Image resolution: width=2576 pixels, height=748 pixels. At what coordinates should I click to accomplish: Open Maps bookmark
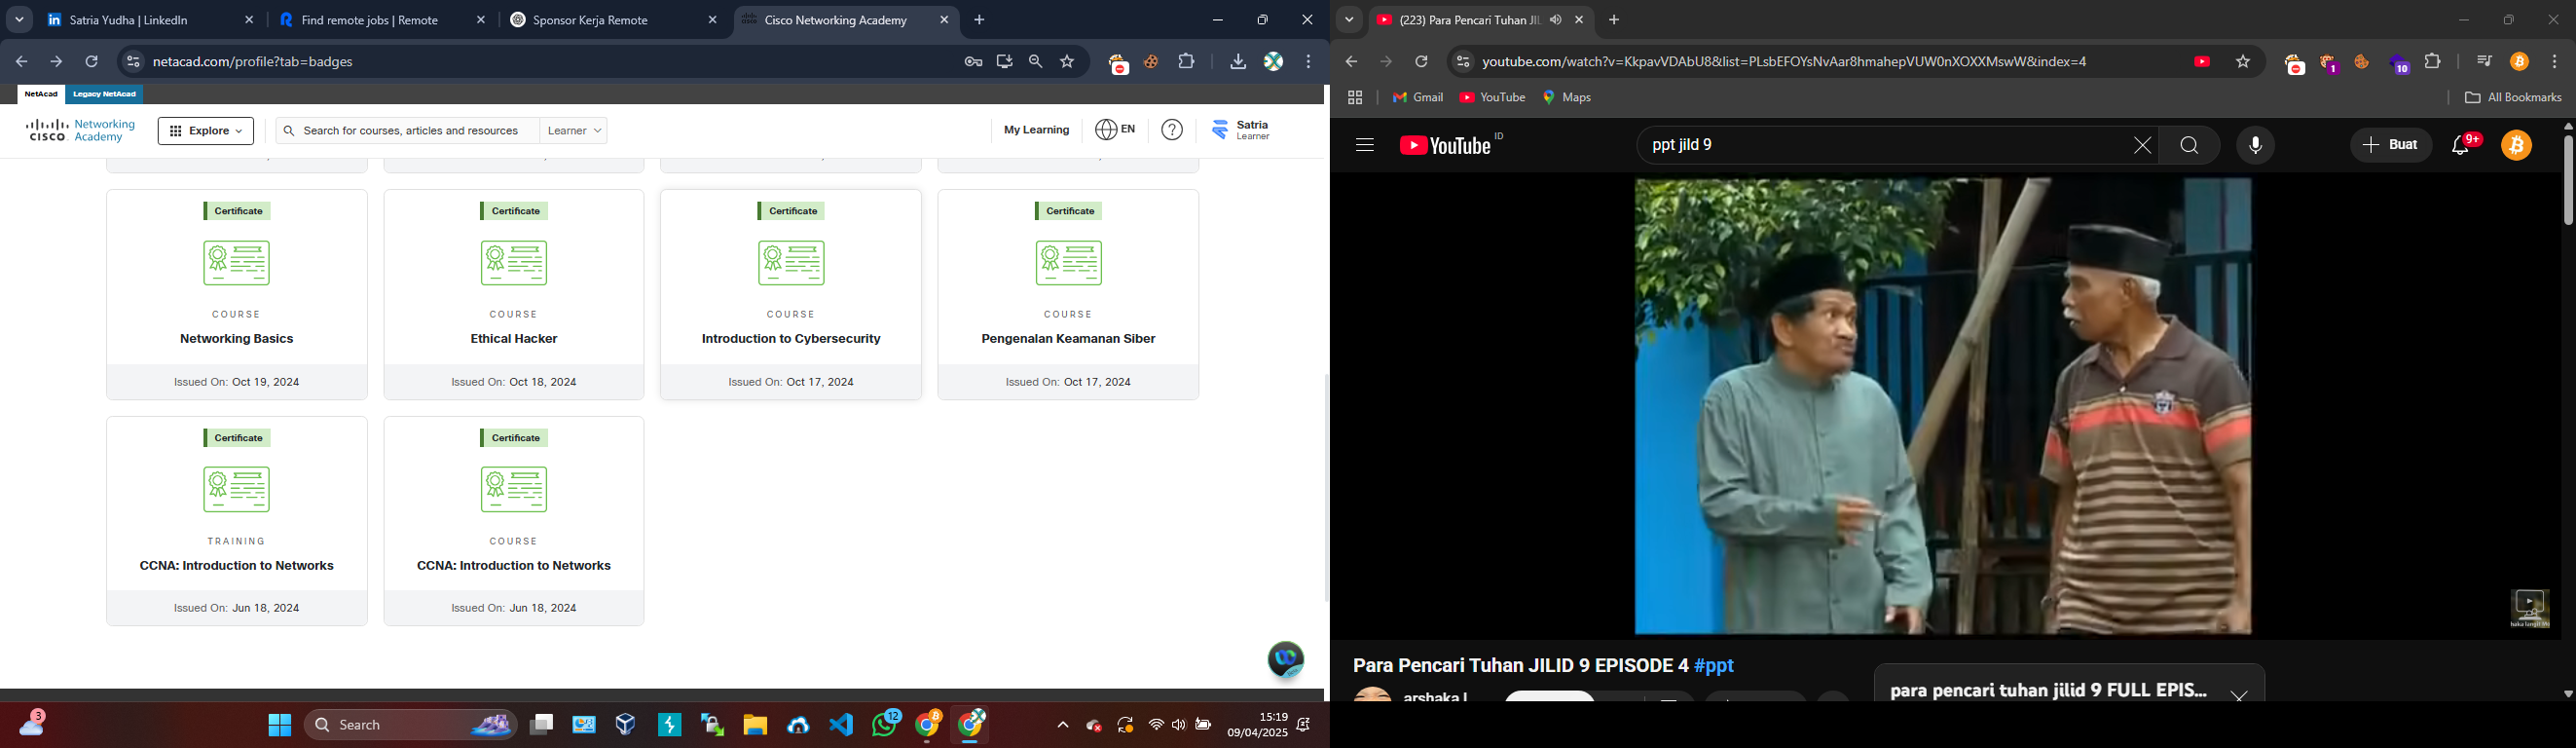click(x=1568, y=98)
